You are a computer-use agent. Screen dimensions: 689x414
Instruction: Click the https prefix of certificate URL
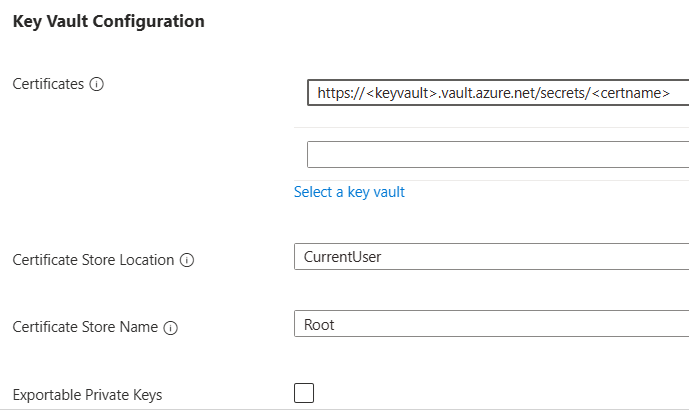pyautogui.click(x=335, y=93)
